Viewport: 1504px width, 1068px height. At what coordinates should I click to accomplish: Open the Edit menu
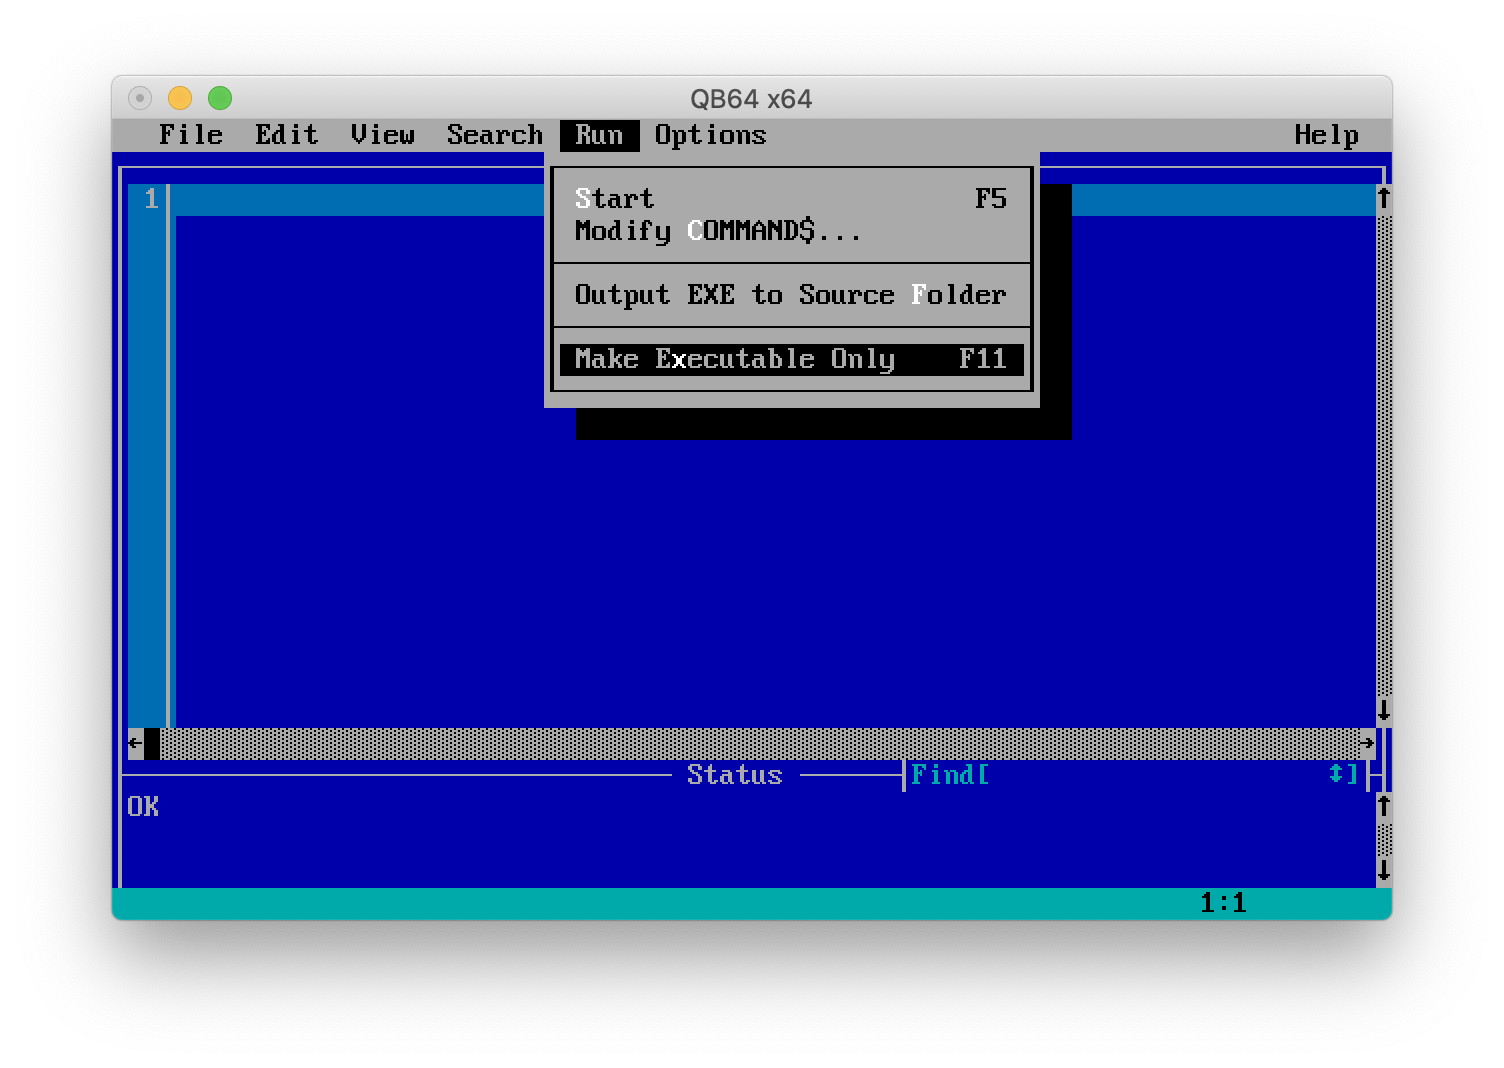pyautogui.click(x=286, y=135)
